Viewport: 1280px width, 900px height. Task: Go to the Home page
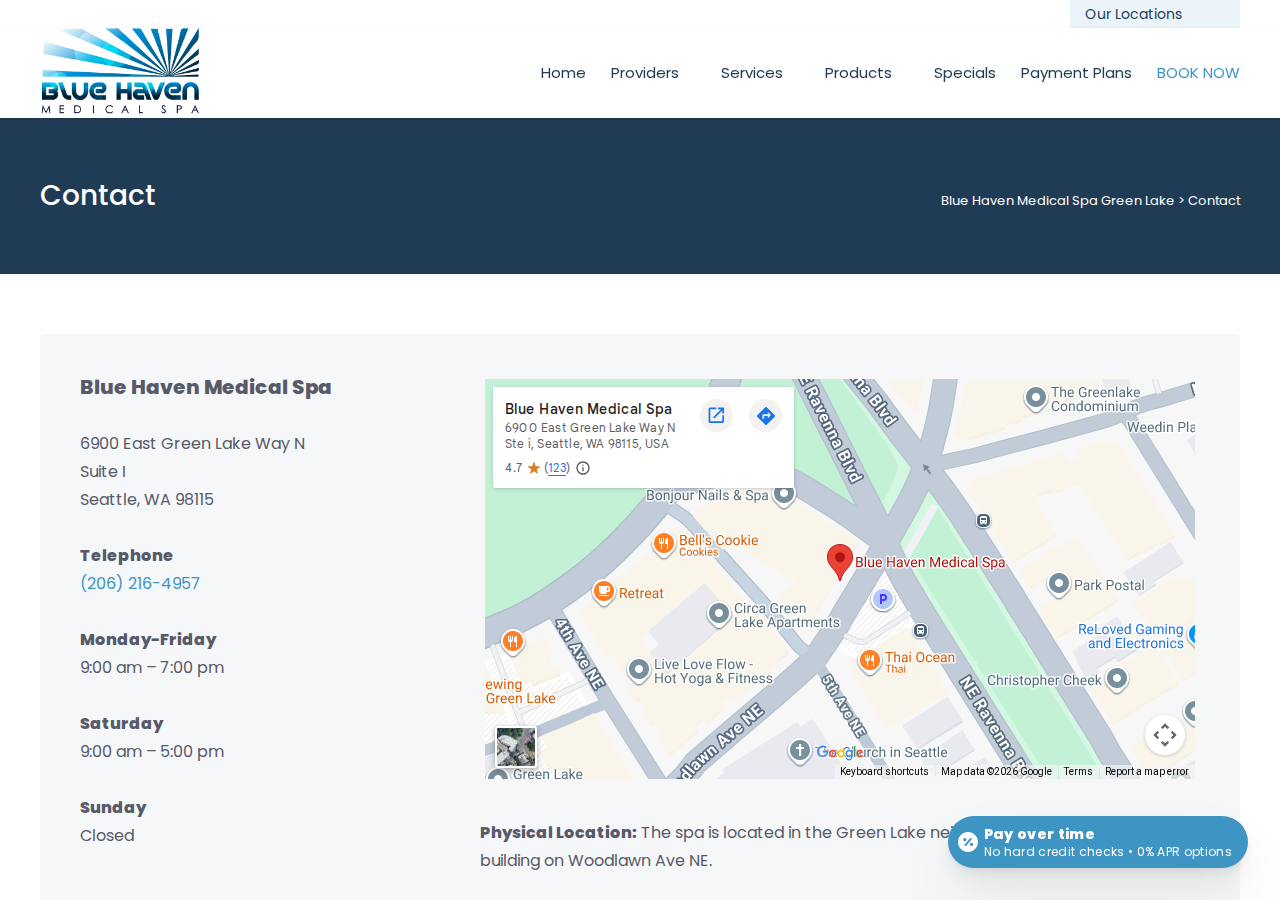coord(563,73)
